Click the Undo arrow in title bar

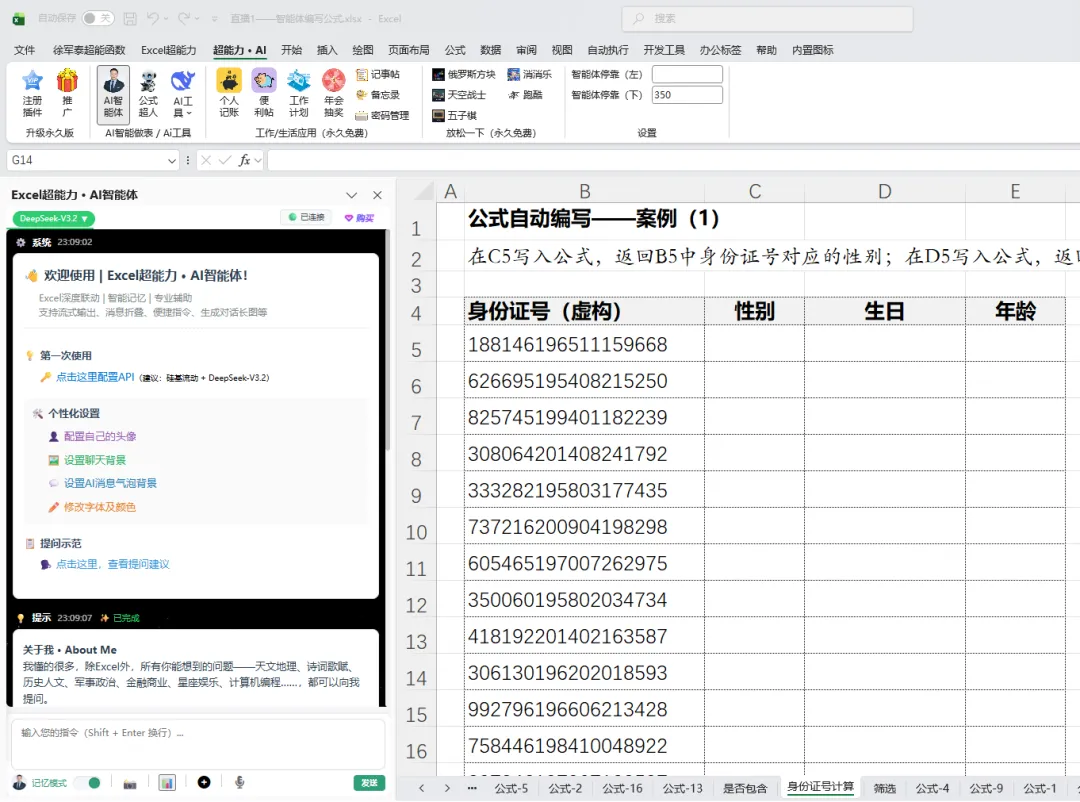(153, 19)
